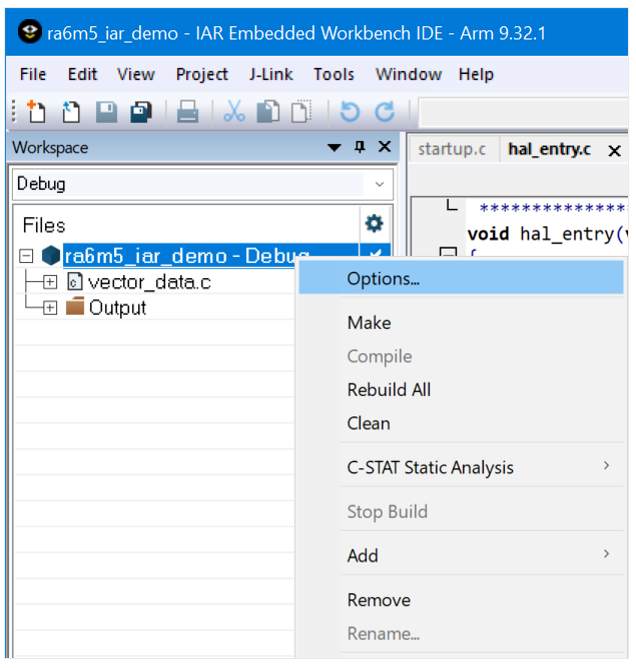Viewport: 636px width, 668px height.
Task: Click the New Document toolbar icon
Action: [x=36, y=112]
